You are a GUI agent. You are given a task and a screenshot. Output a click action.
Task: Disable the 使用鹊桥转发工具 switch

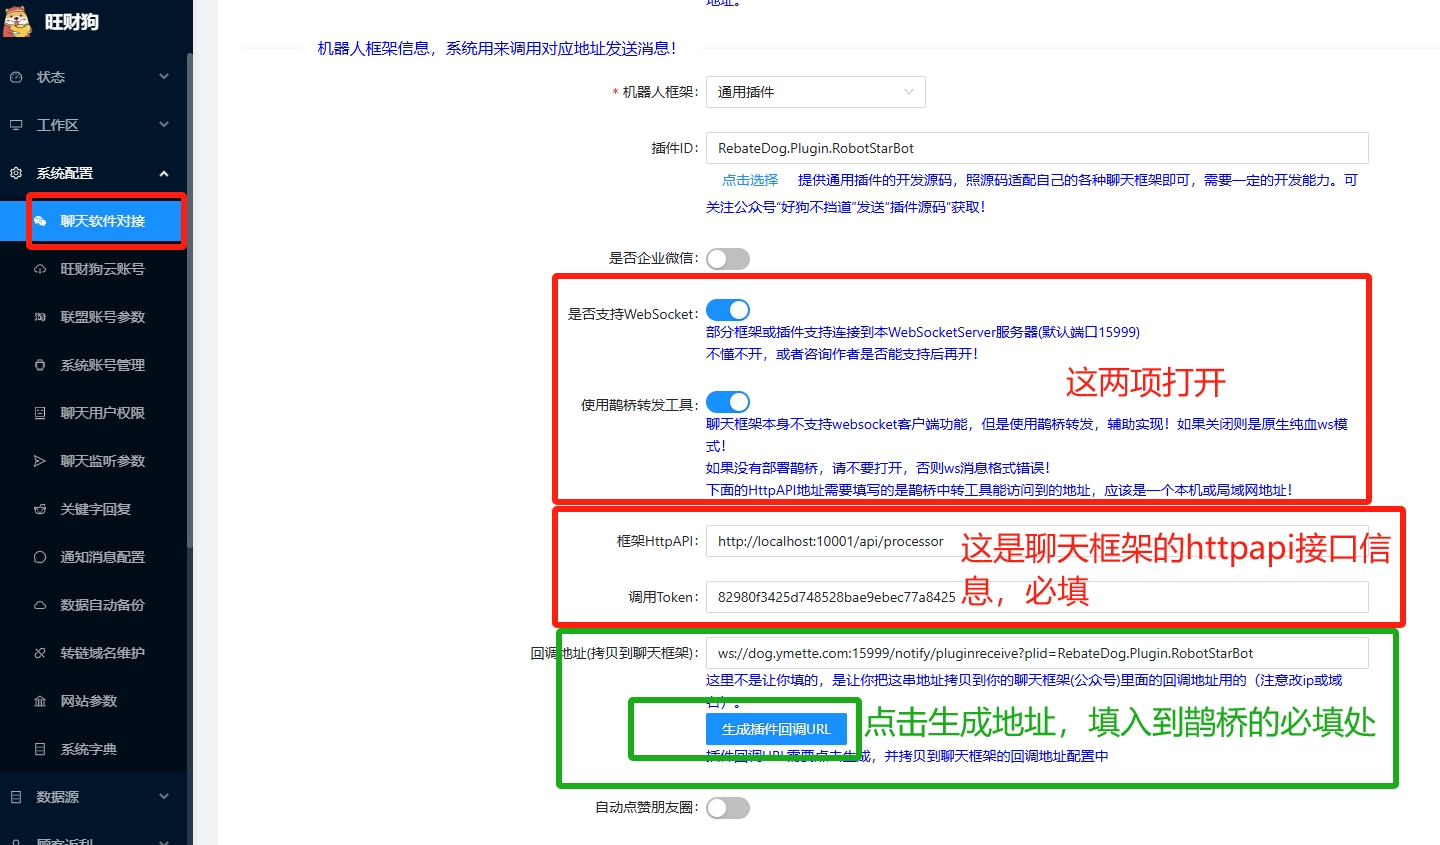[x=727, y=402]
